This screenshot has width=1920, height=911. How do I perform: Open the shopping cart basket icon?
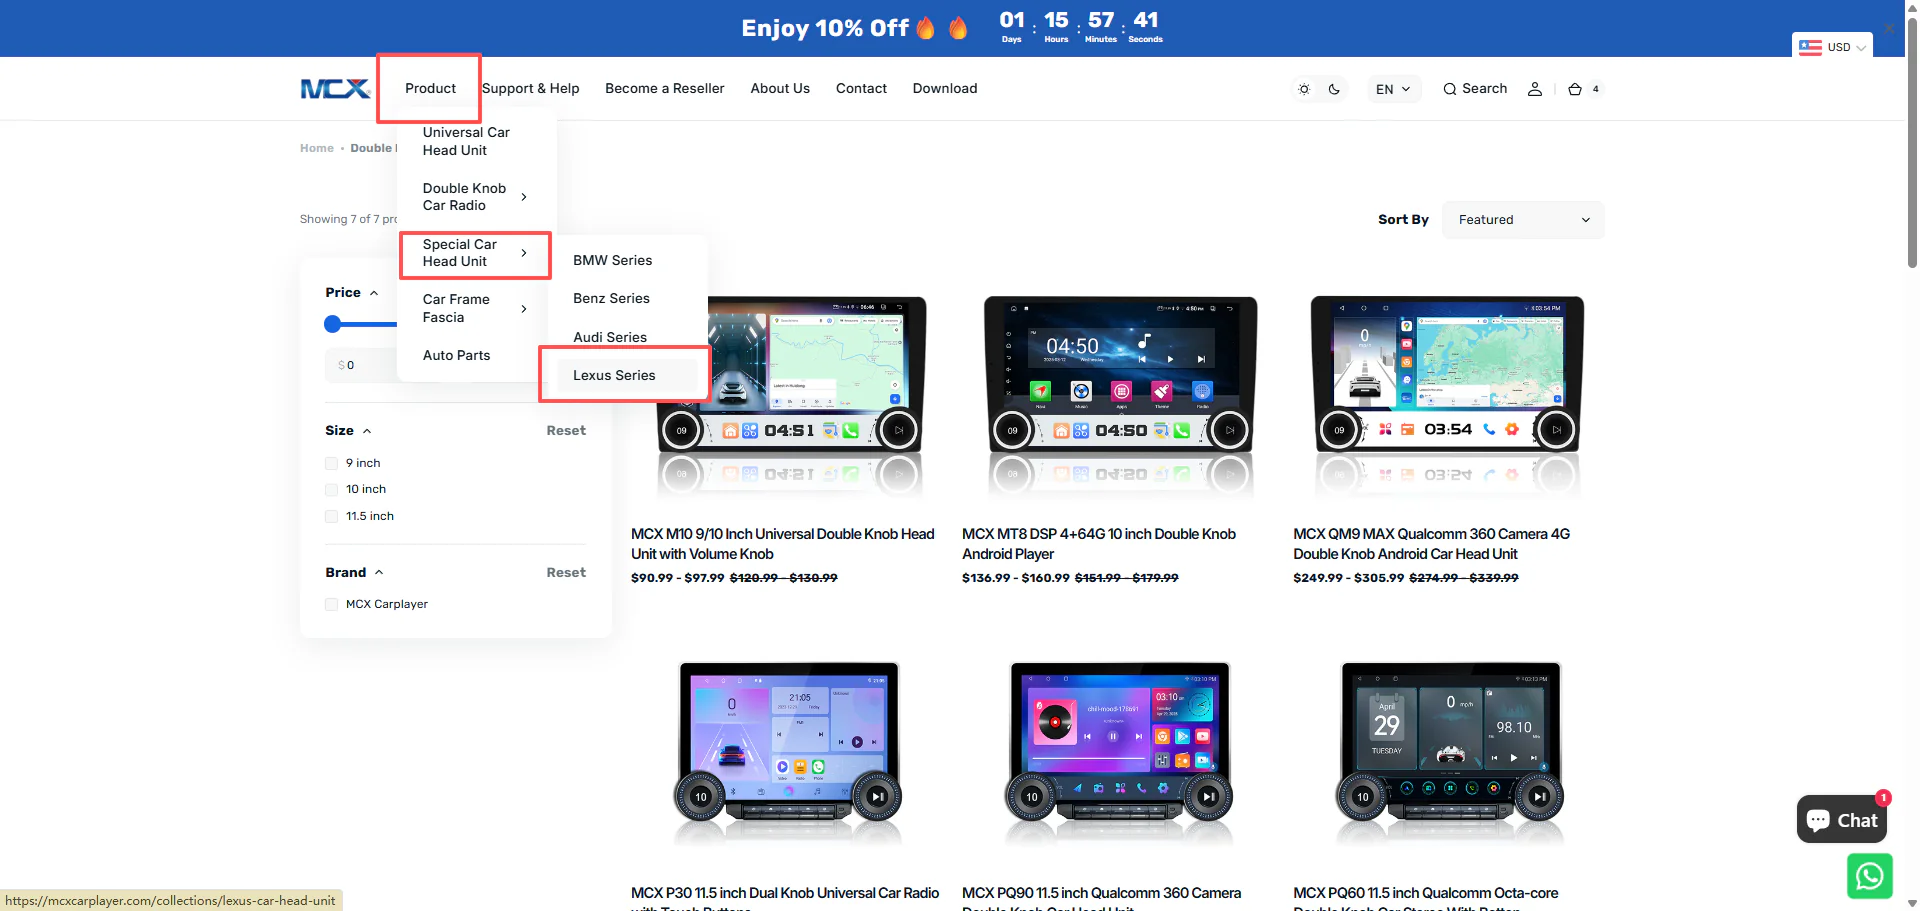coord(1575,89)
